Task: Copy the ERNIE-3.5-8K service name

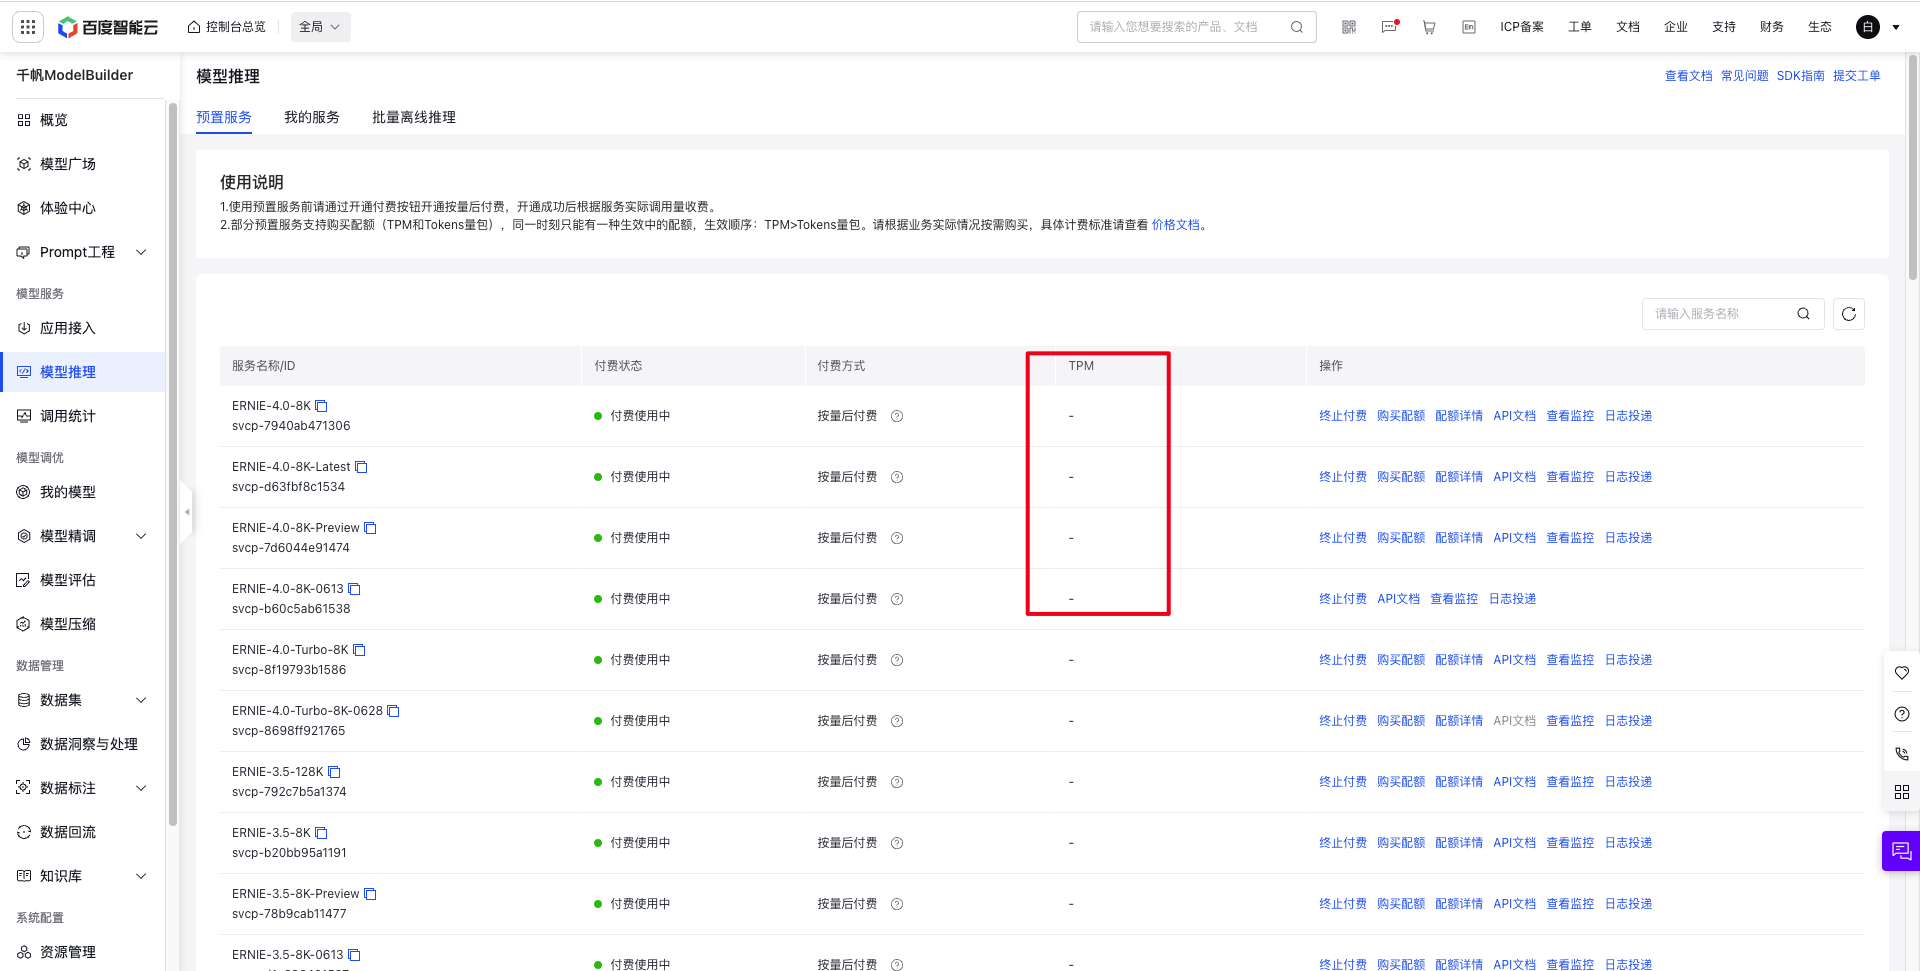Action: (321, 833)
